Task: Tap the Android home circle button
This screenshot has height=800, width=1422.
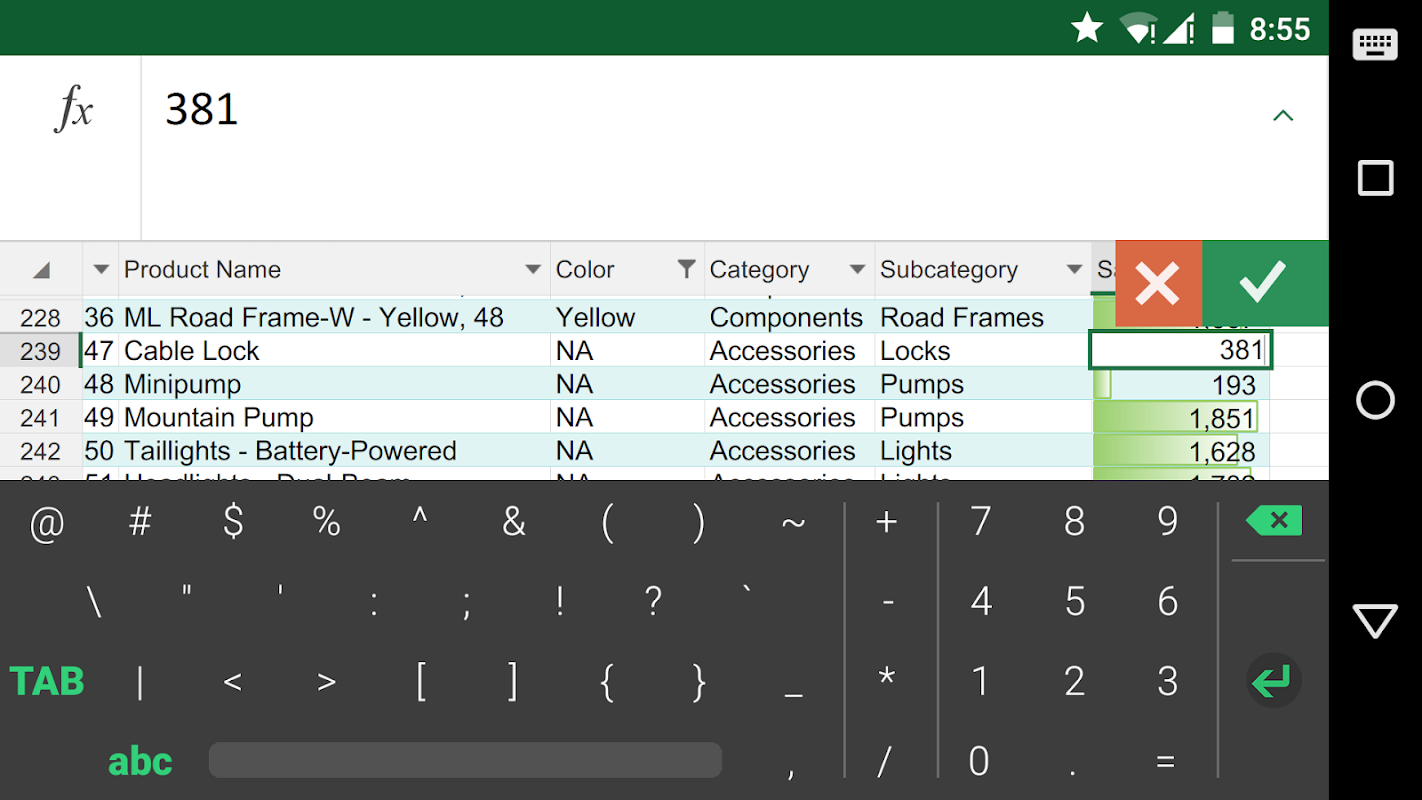Action: pyautogui.click(x=1375, y=400)
